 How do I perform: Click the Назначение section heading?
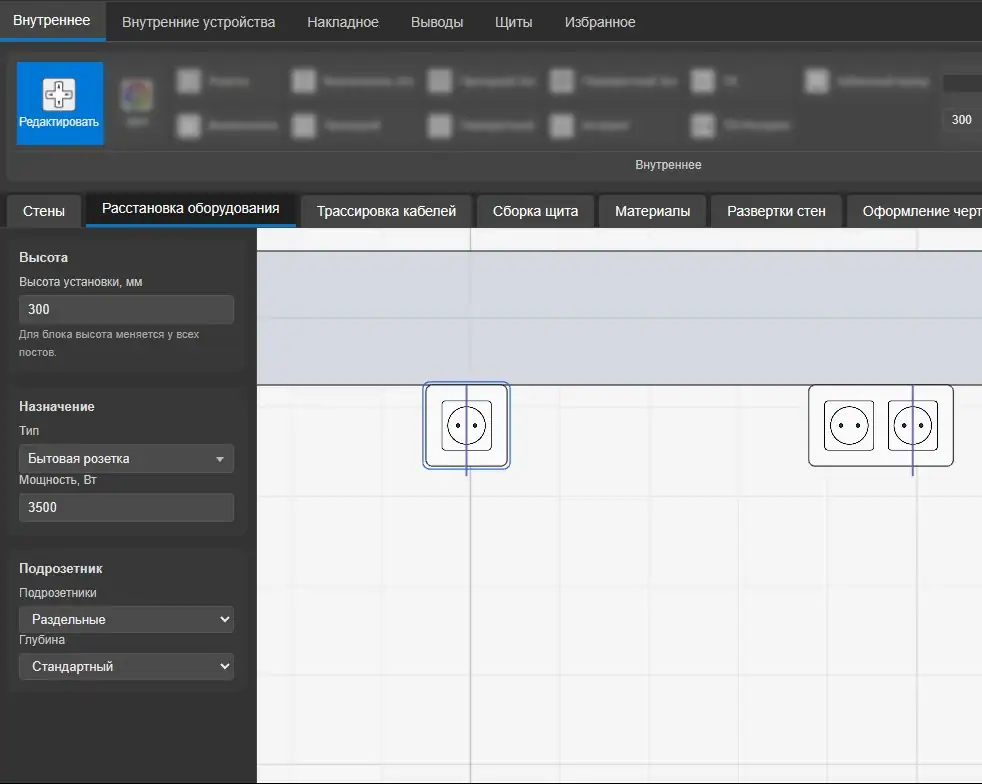[x=56, y=406]
